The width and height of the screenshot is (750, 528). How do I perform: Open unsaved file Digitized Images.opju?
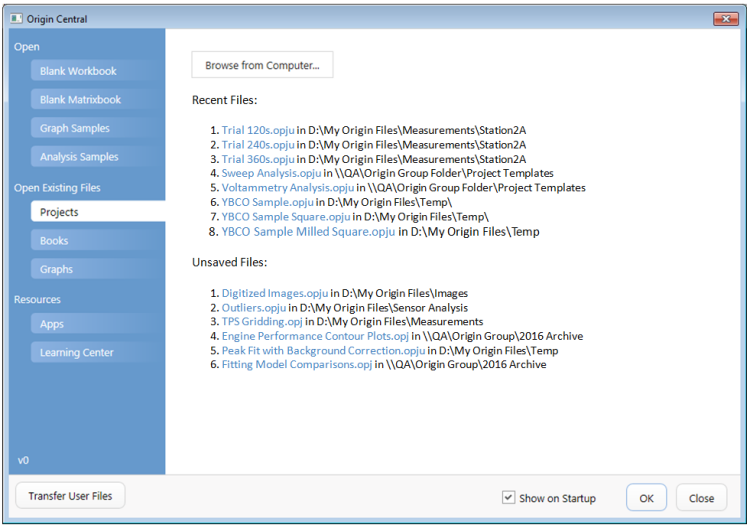click(x=274, y=293)
